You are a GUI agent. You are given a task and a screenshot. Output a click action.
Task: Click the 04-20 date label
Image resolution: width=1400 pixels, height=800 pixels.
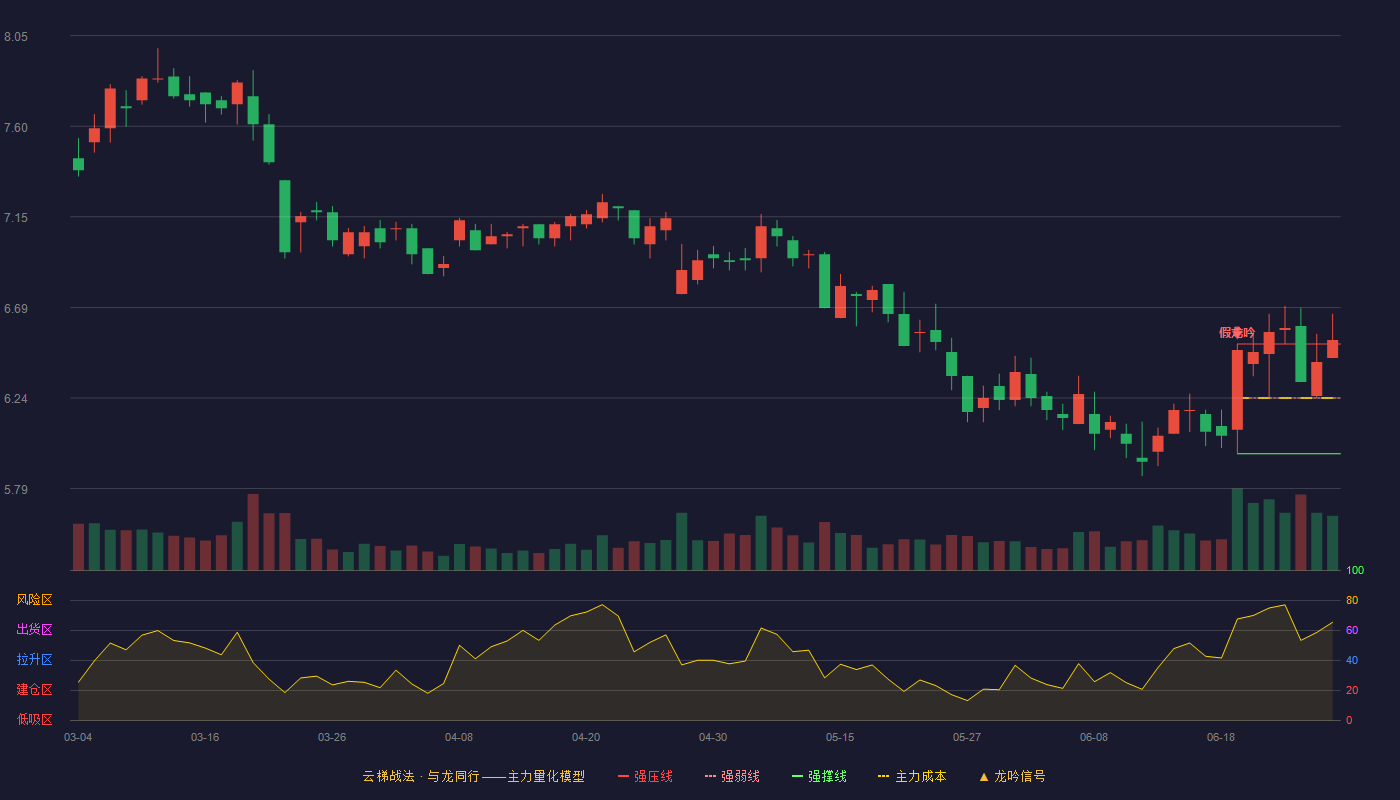click(586, 737)
